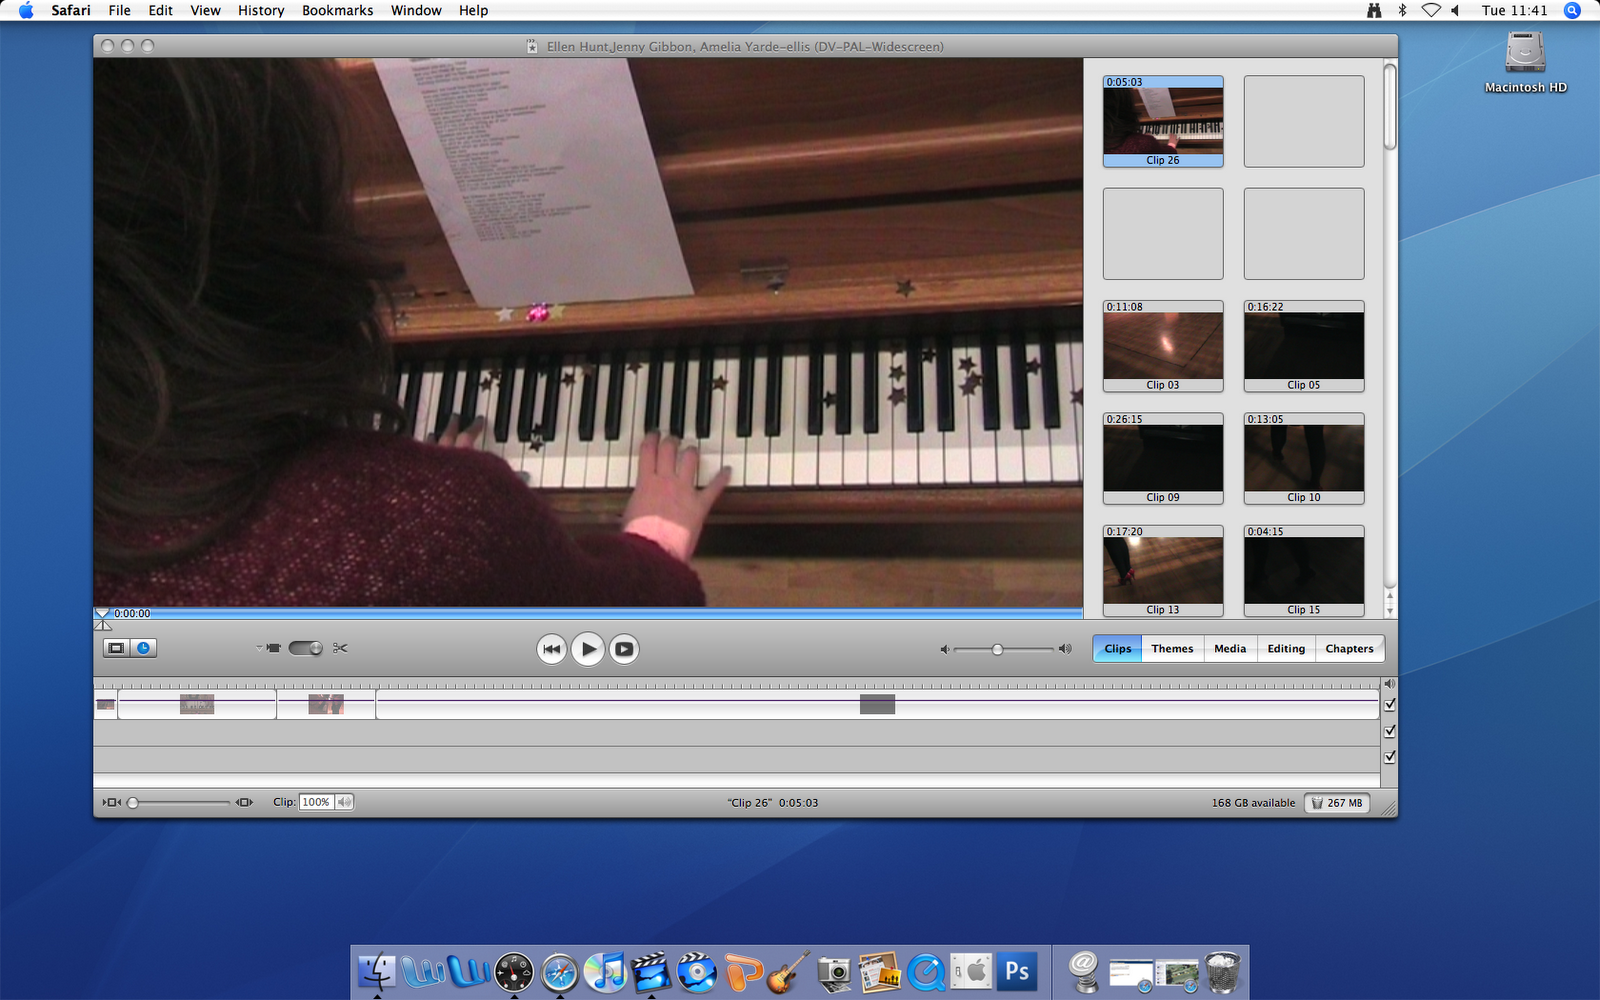
Task: Toggle first audio track checkbox
Action: tap(1389, 731)
